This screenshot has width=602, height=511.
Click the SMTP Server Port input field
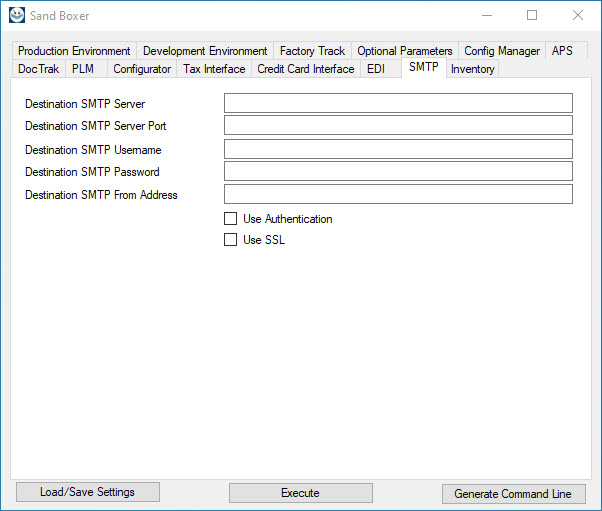tap(398, 125)
